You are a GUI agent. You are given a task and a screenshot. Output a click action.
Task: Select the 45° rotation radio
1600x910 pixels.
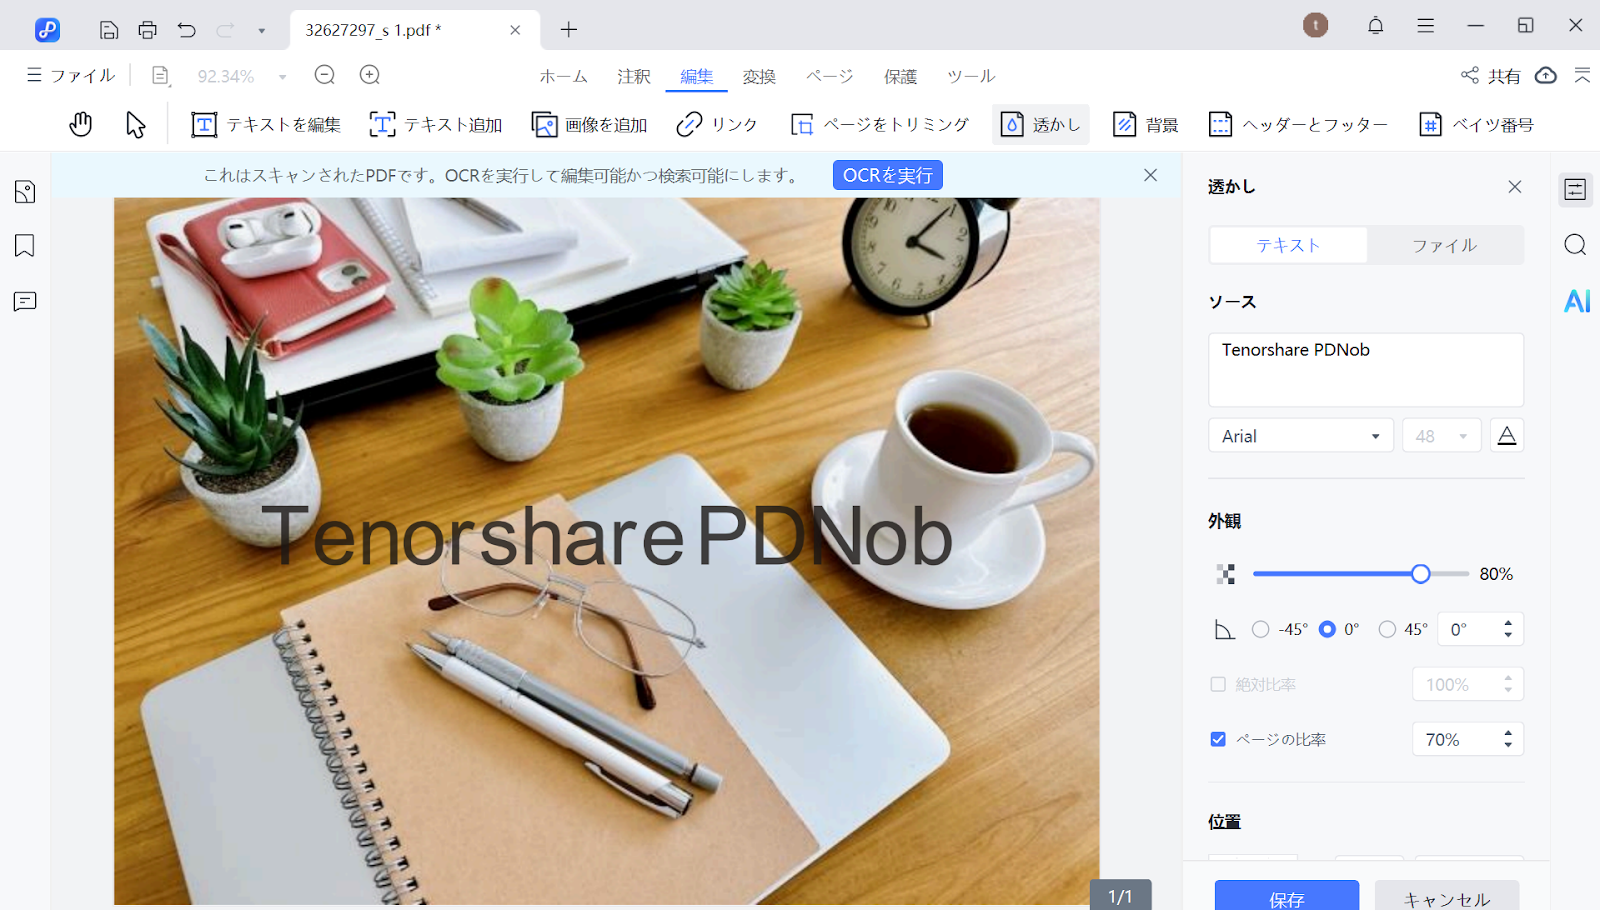click(1387, 629)
